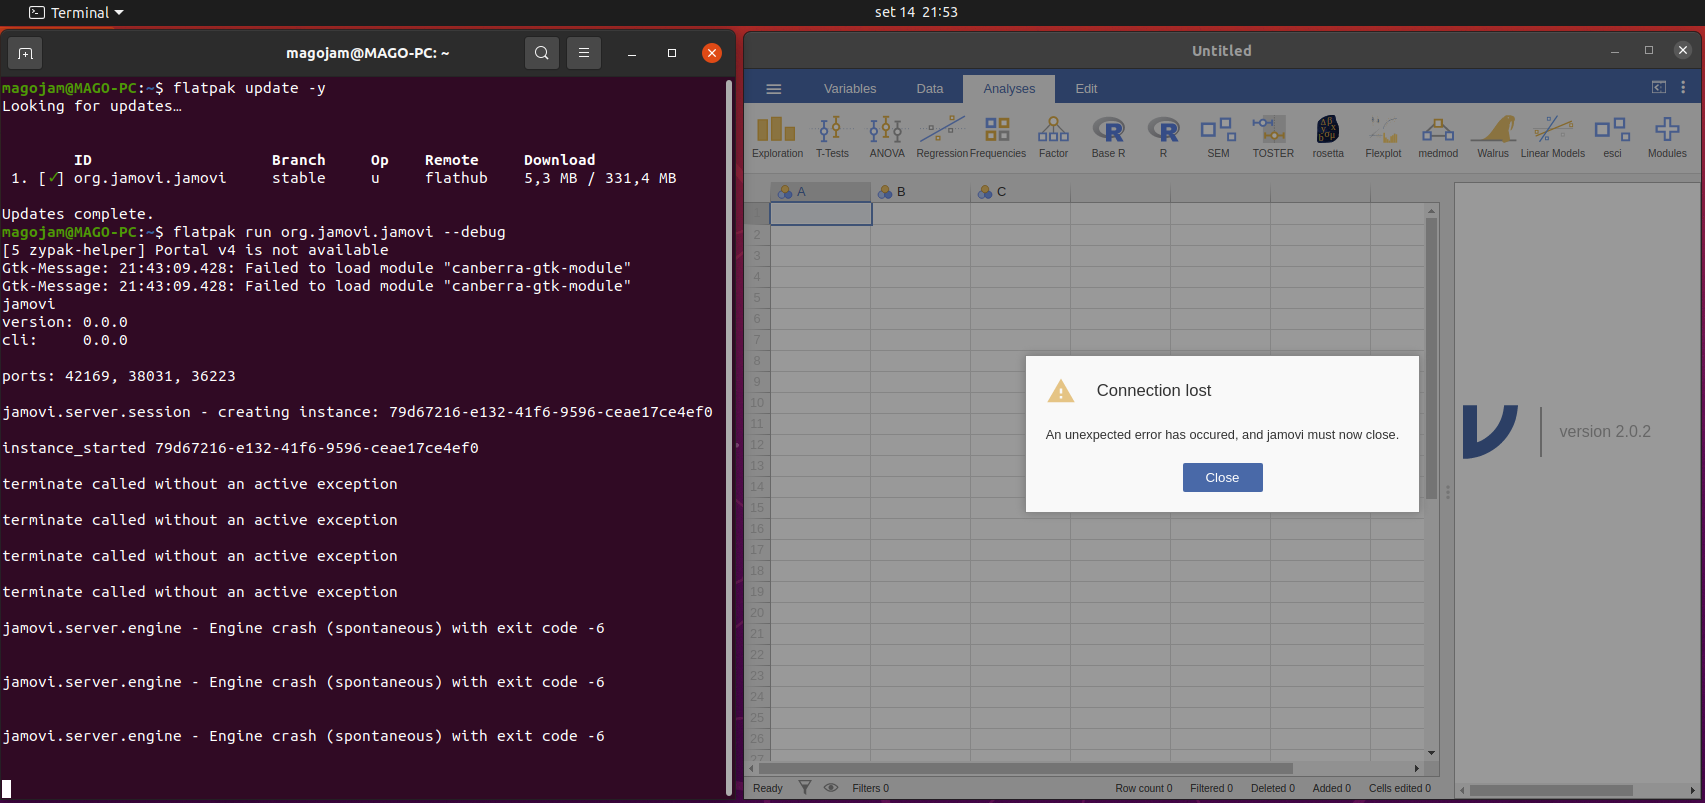
Task: Open jamovi kebab options menu
Action: point(1683,87)
